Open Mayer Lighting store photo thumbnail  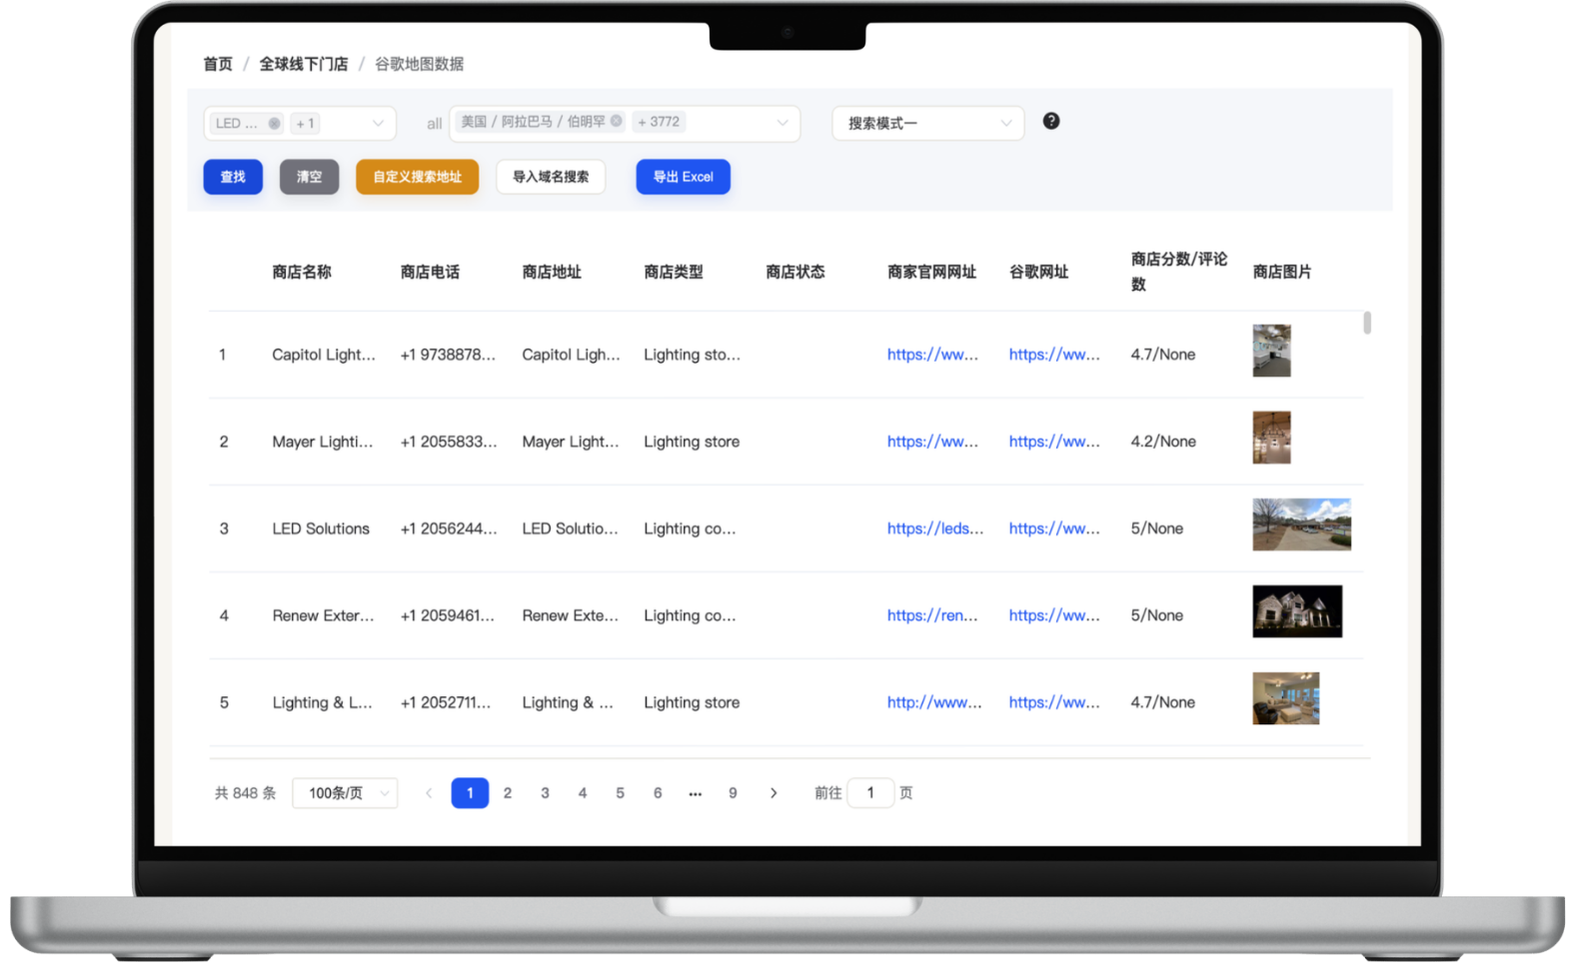(x=1272, y=437)
